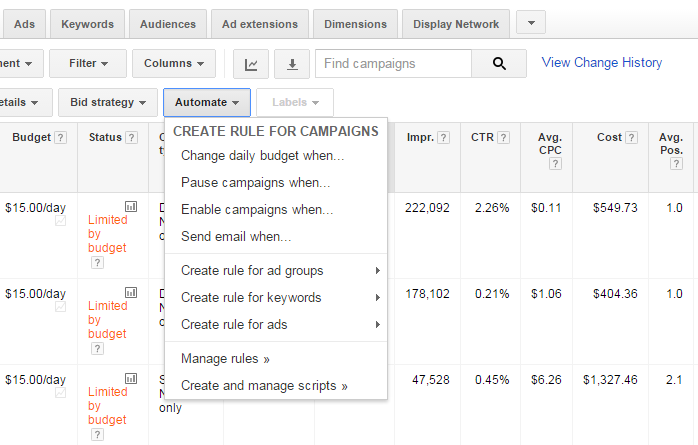Open the Bid strategy dropdown
Viewport: 698px width, 445px height.
[x=108, y=102]
